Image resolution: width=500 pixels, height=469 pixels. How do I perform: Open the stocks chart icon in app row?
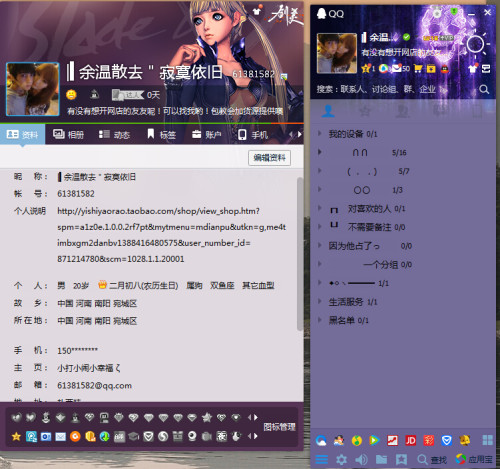(393, 441)
